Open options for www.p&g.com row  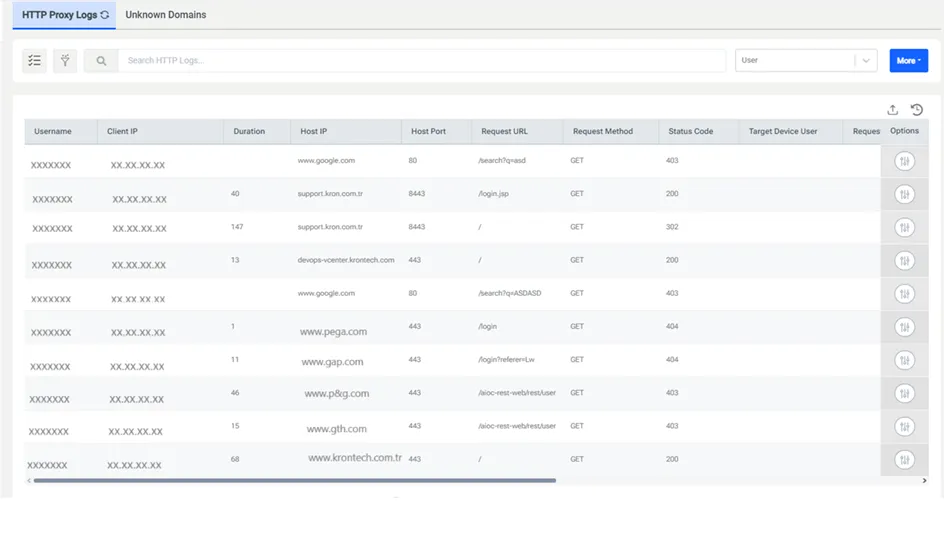click(904, 393)
